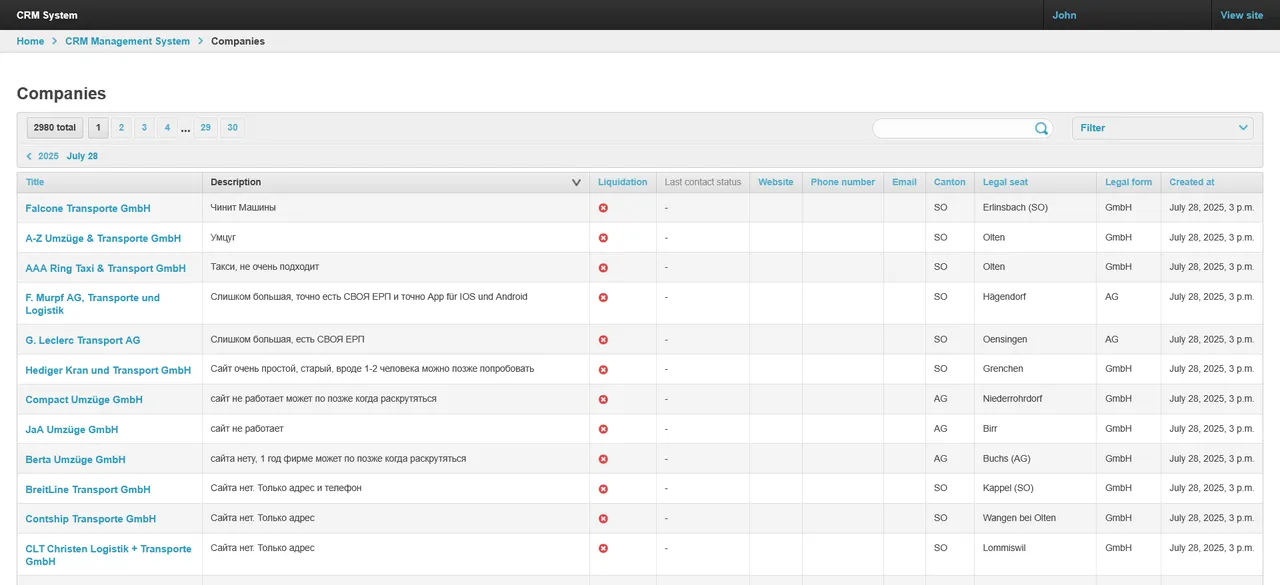The height and width of the screenshot is (585, 1280).
Task: Sort by the Title column
Action: 35,182
